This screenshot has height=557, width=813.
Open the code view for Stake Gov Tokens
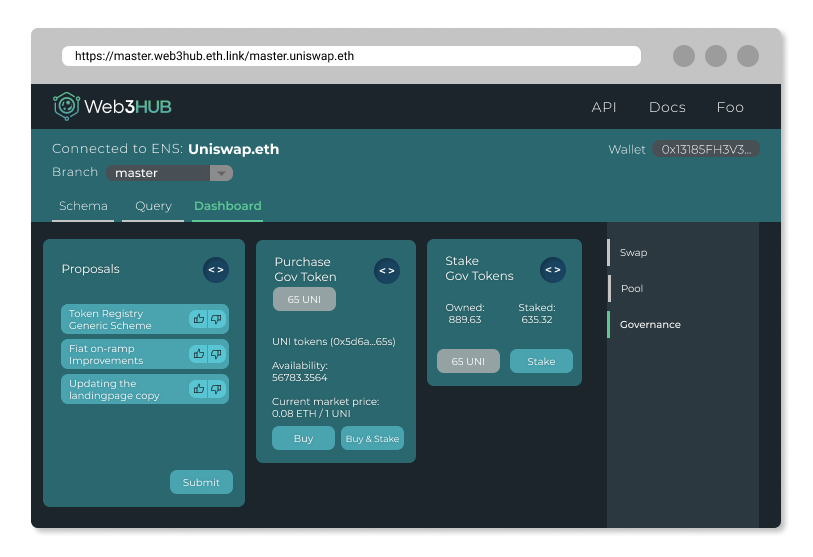click(553, 270)
